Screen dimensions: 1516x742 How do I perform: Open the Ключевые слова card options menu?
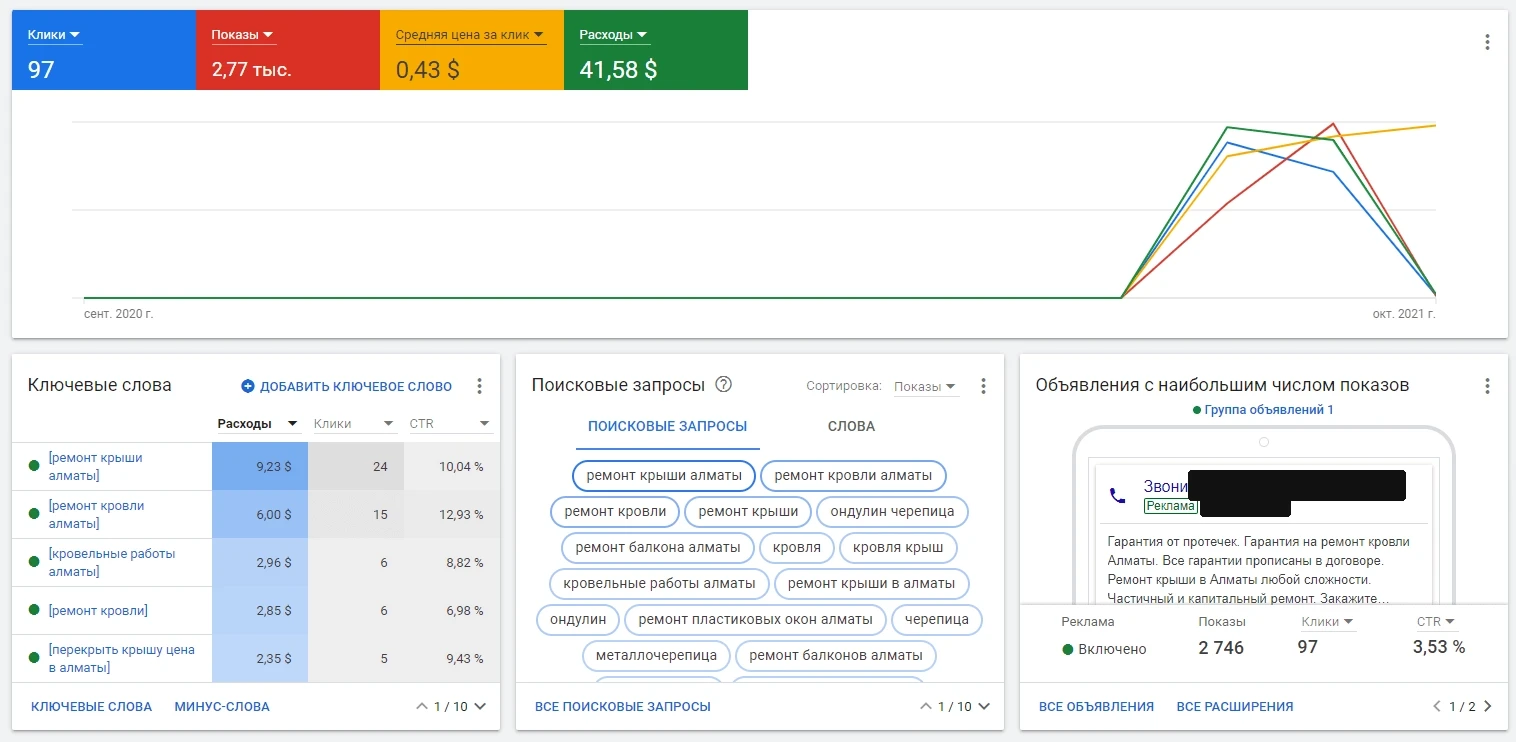pos(479,386)
